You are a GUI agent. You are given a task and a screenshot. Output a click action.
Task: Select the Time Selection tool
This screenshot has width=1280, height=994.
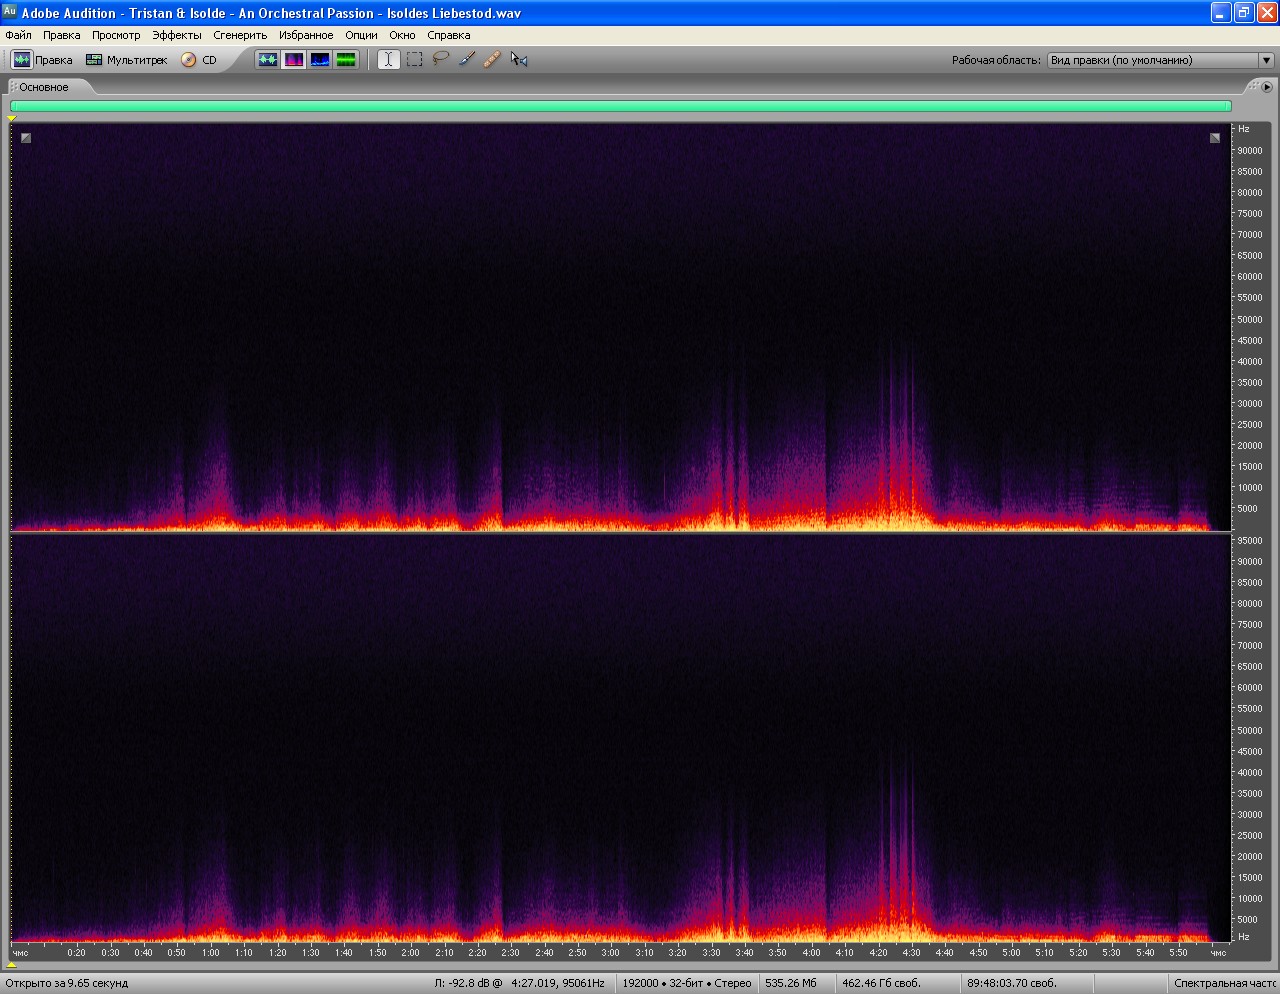389,60
